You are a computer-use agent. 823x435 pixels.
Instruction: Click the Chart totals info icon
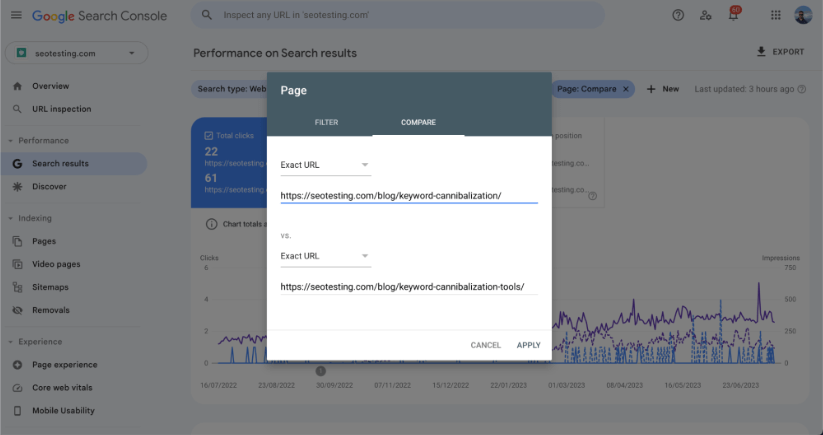tap(212, 224)
